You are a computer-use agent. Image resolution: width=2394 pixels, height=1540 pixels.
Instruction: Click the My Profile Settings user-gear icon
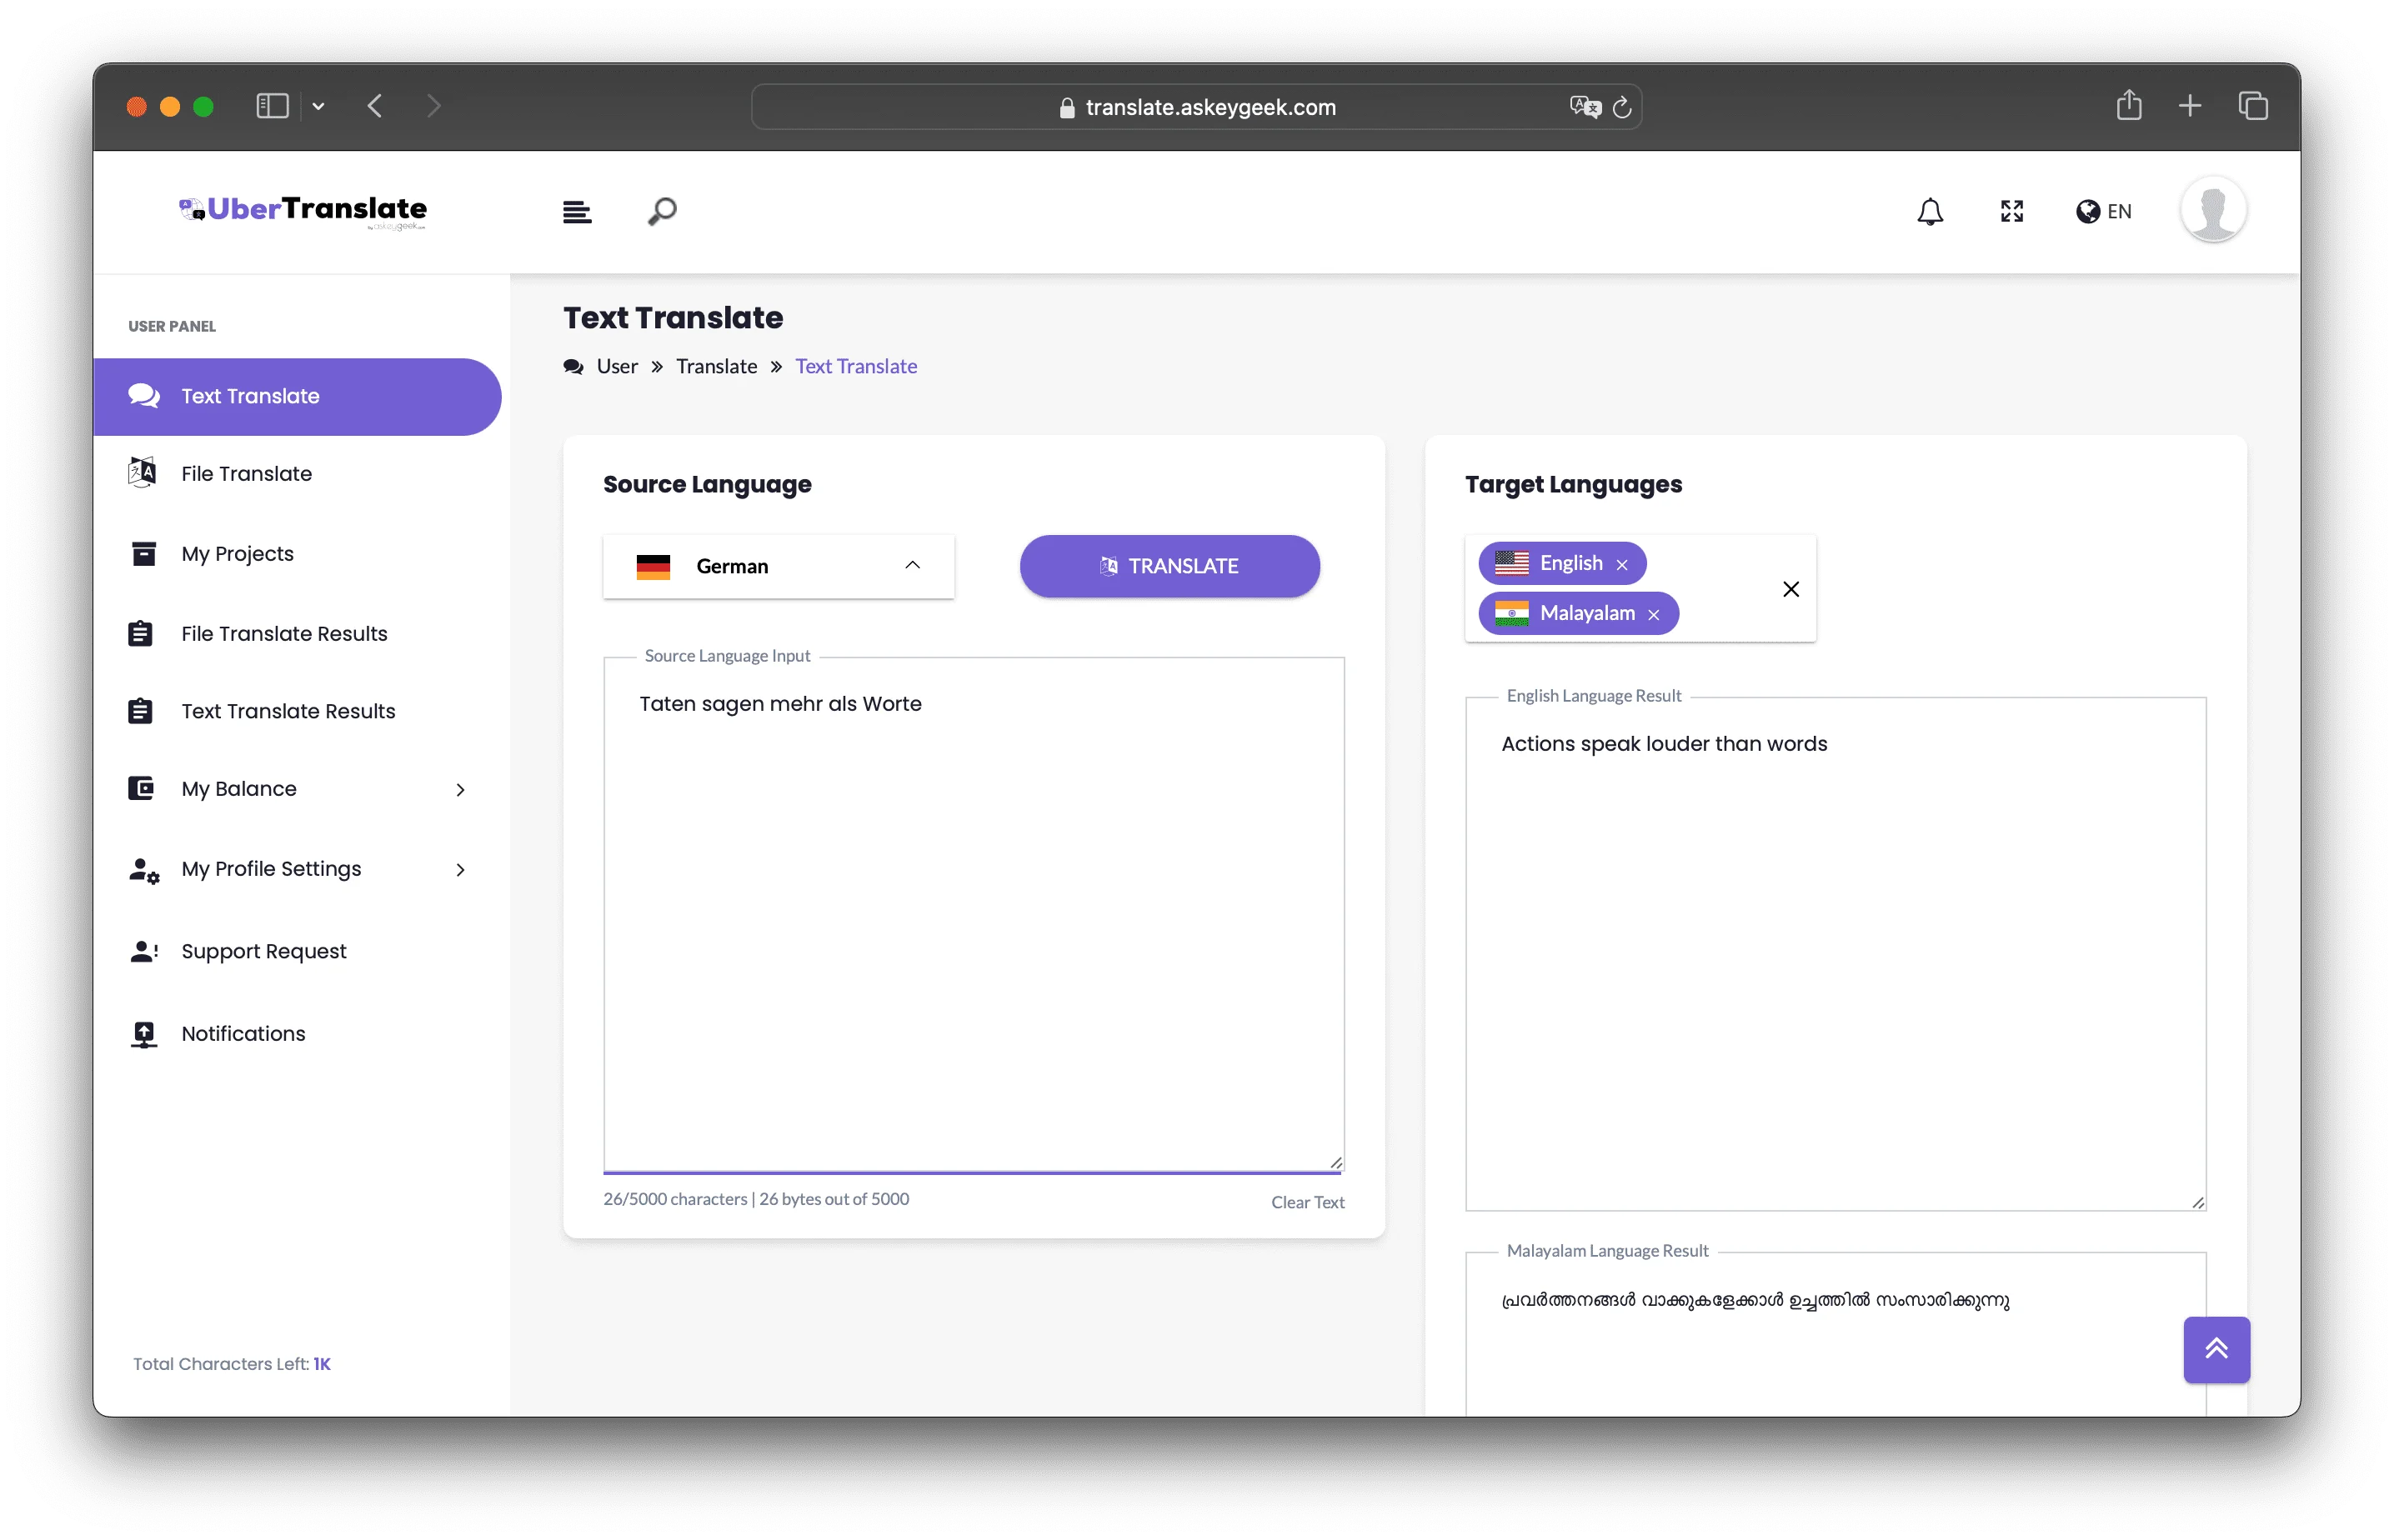point(143,870)
